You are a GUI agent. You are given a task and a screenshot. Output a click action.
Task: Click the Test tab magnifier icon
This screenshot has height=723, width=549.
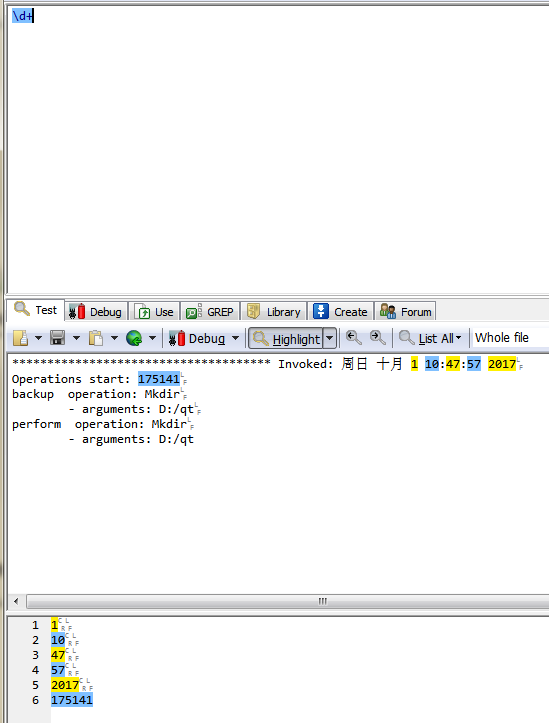click(22, 309)
